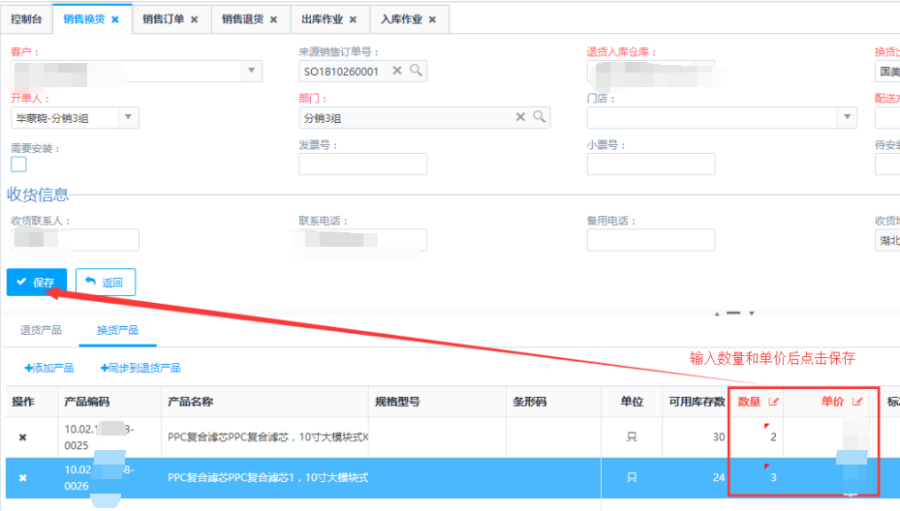
Task: Switch to the 退货产品 tab
Action: click(40, 329)
